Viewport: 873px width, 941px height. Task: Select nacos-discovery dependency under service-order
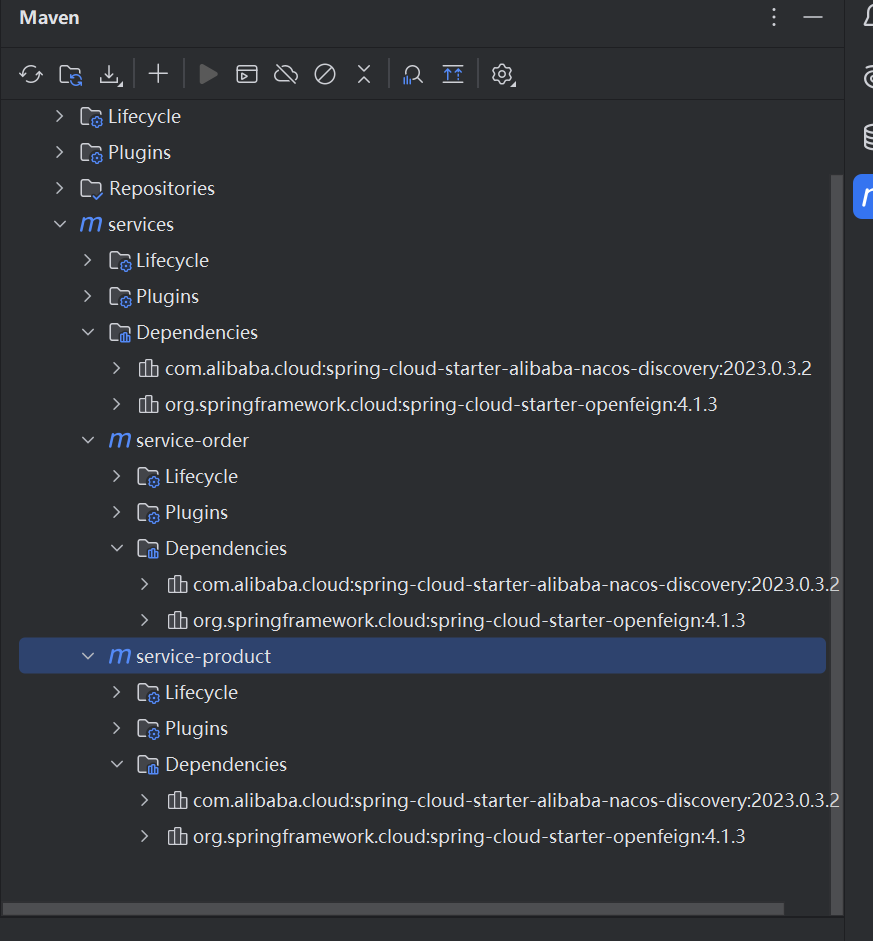(516, 585)
